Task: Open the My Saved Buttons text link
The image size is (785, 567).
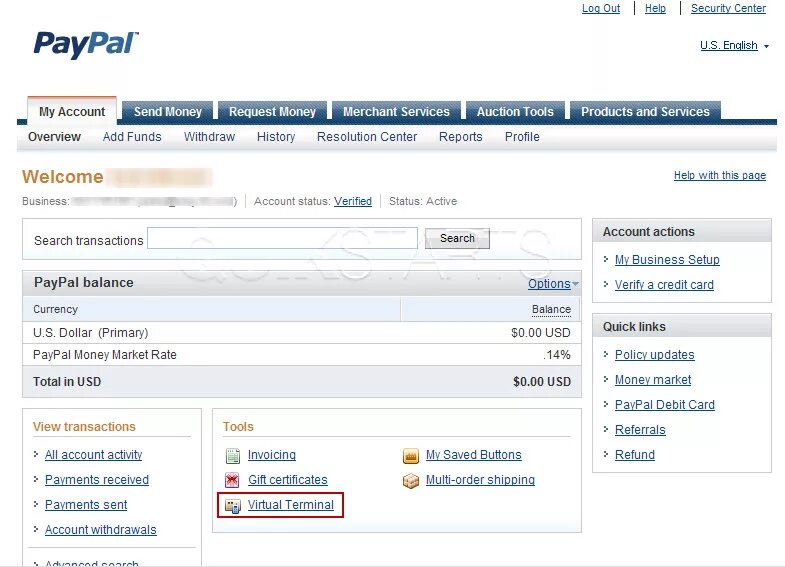Action: coord(474,455)
